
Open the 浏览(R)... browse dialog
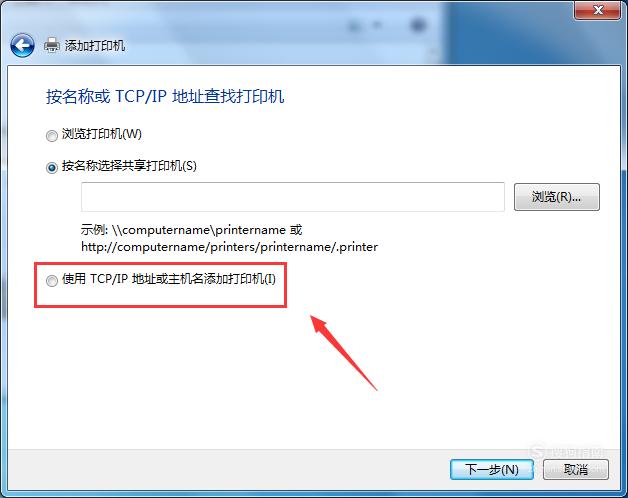coord(557,197)
